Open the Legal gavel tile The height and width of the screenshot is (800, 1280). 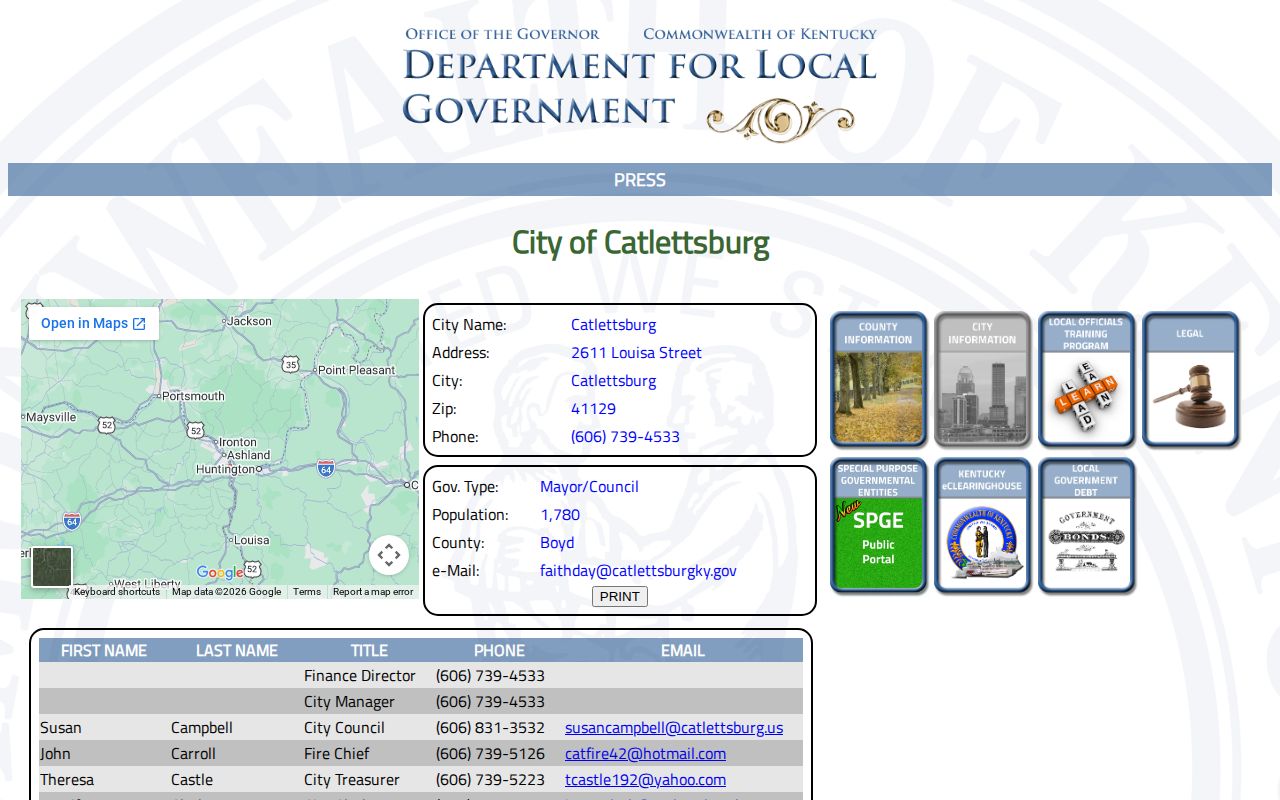coord(1190,379)
